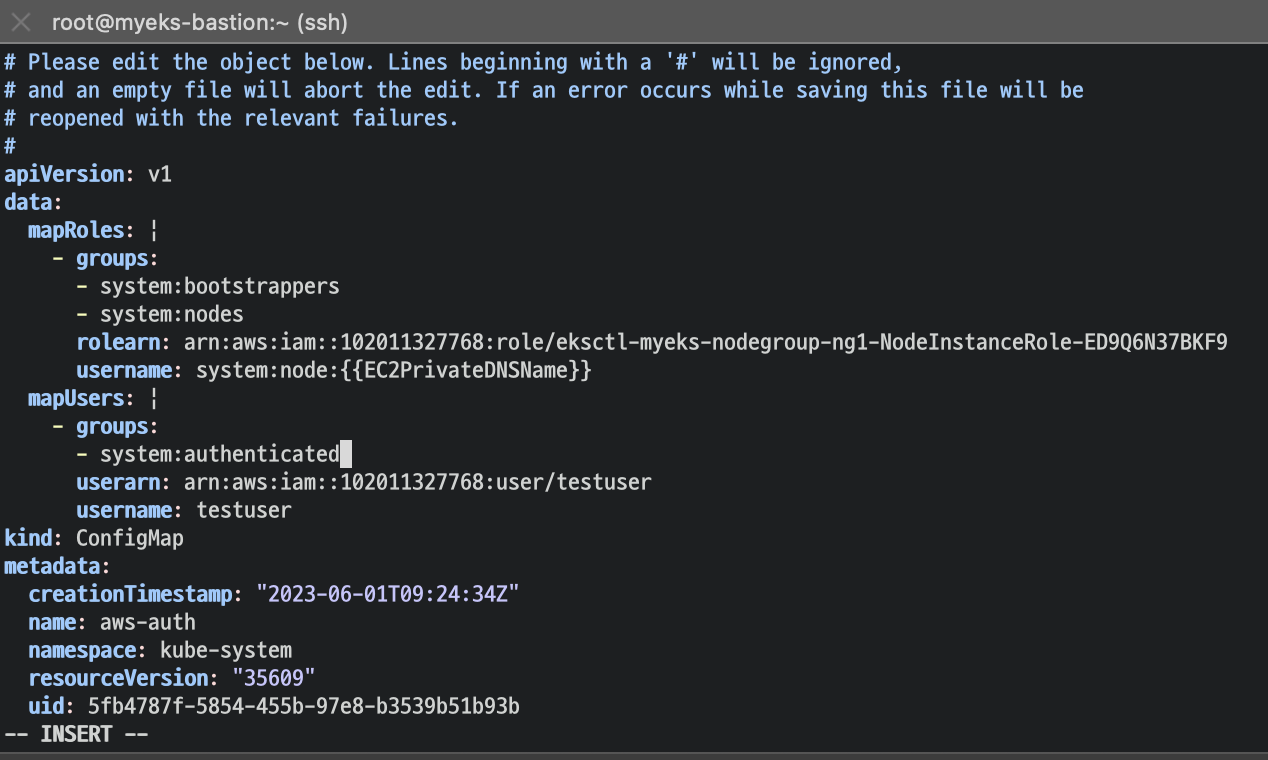Click the metadata key
The height and width of the screenshot is (760, 1268).
pos(52,566)
